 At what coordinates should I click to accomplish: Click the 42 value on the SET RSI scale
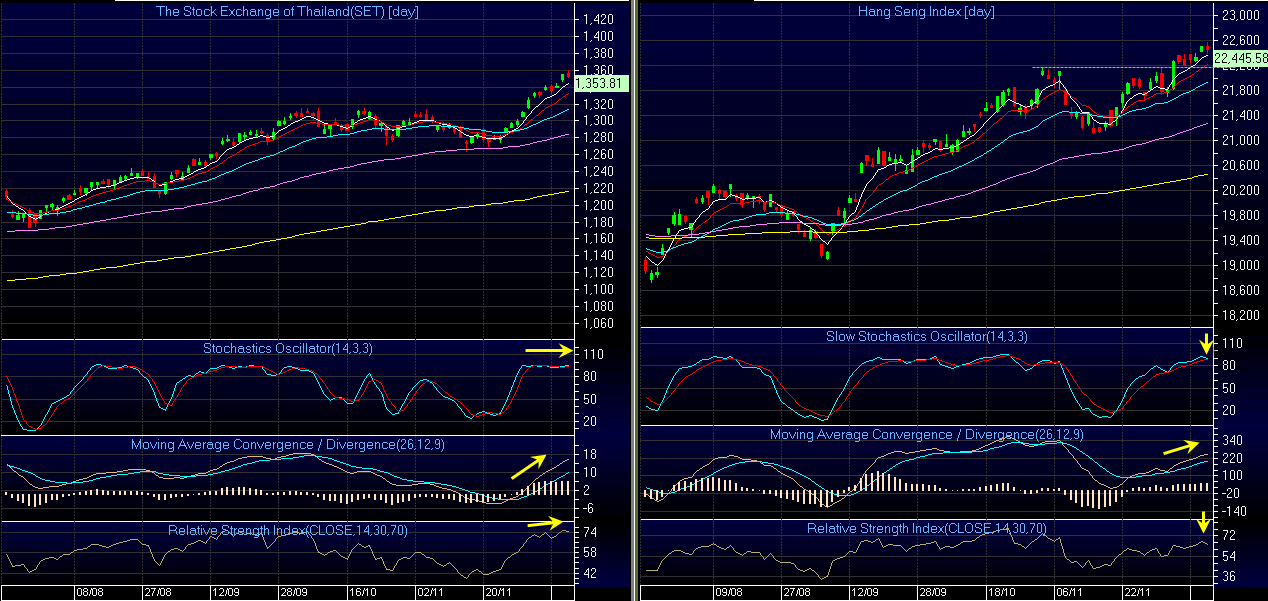tap(589, 574)
